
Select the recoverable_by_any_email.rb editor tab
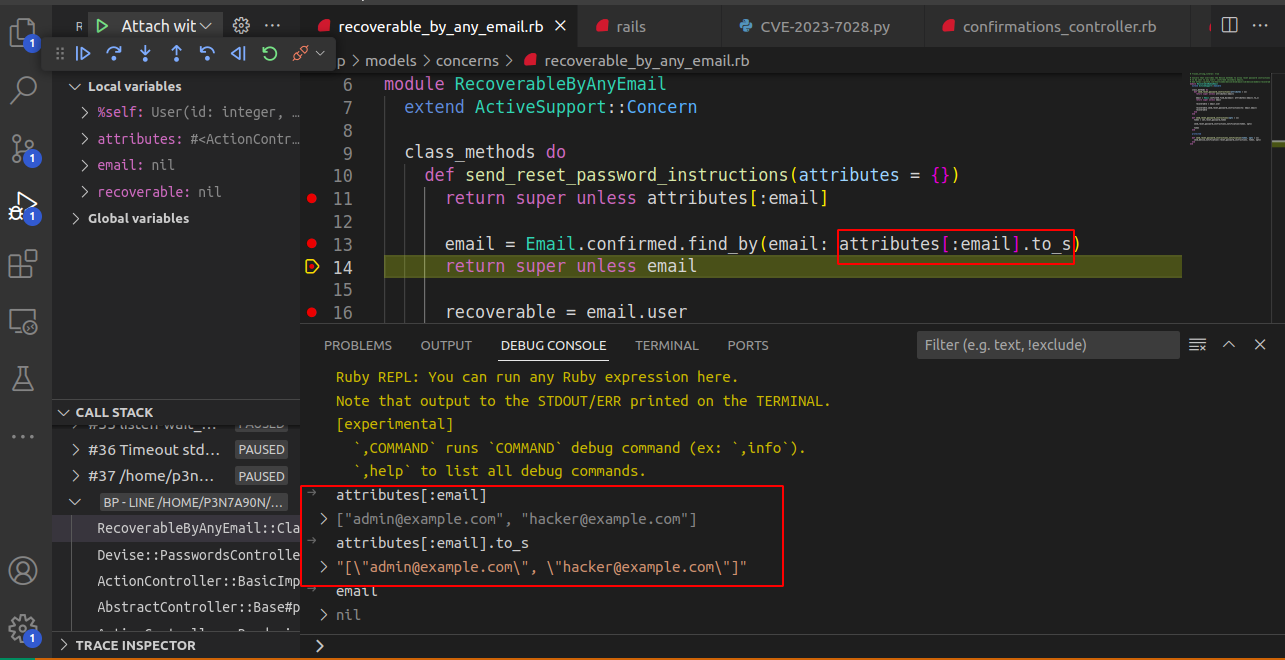coord(439,26)
